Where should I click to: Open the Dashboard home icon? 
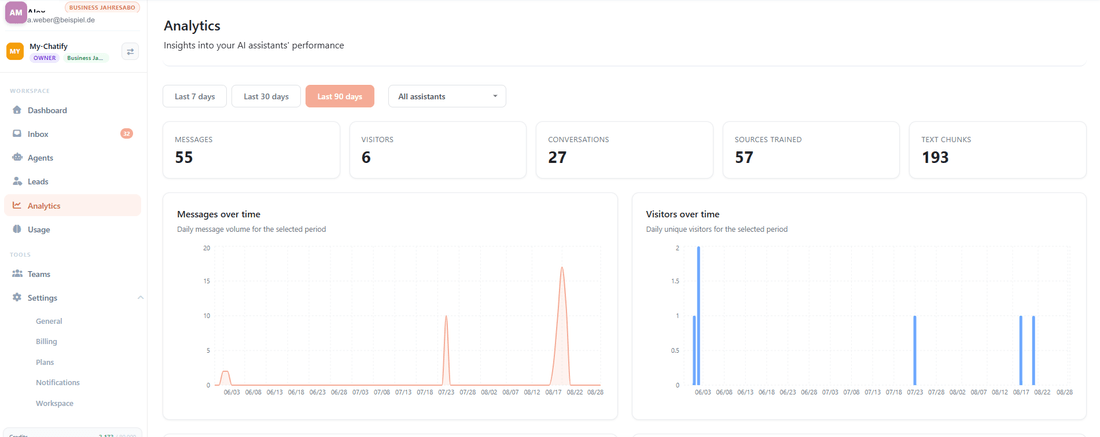(x=17, y=110)
